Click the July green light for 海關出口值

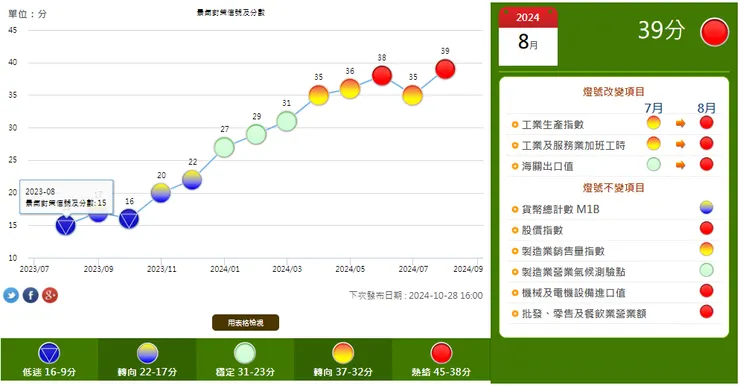point(654,164)
